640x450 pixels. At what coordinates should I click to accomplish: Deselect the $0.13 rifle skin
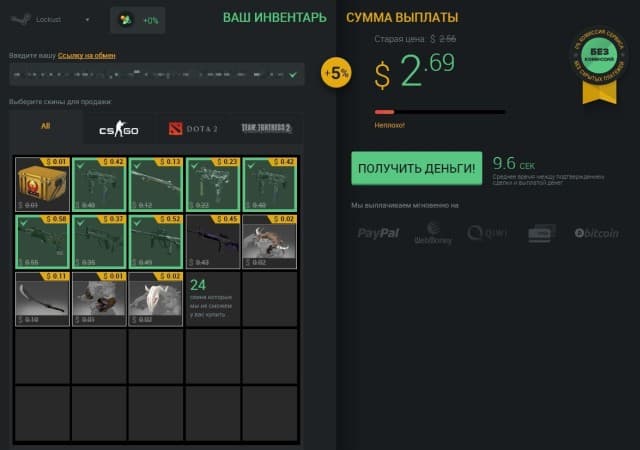156,185
